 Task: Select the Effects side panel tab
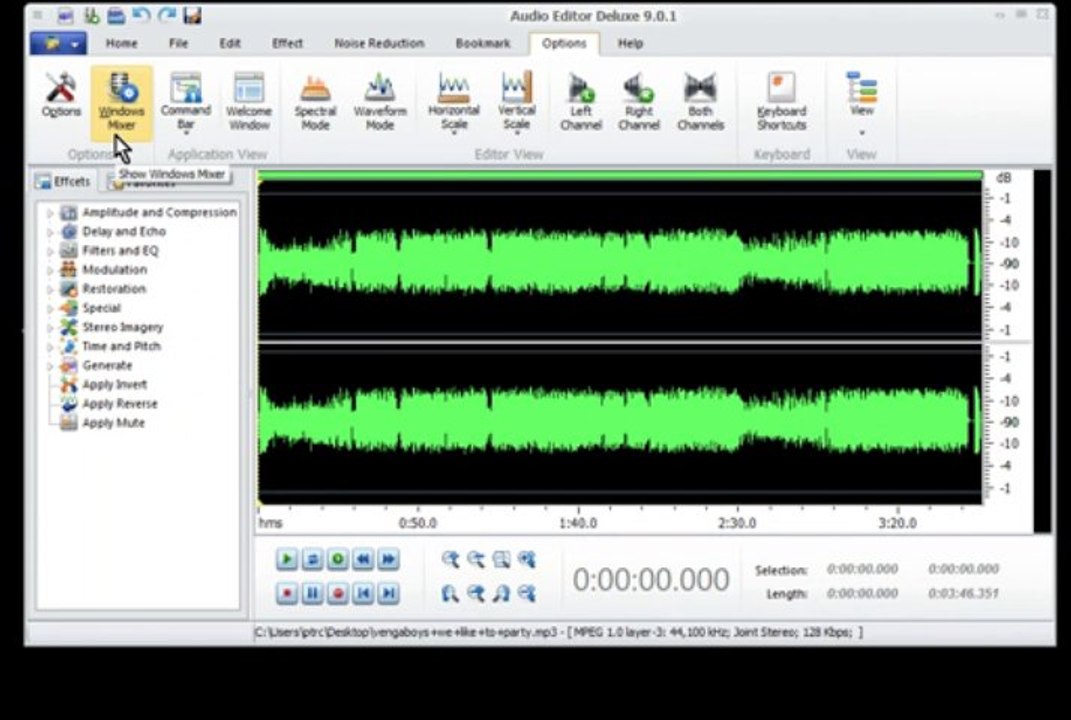[64, 182]
